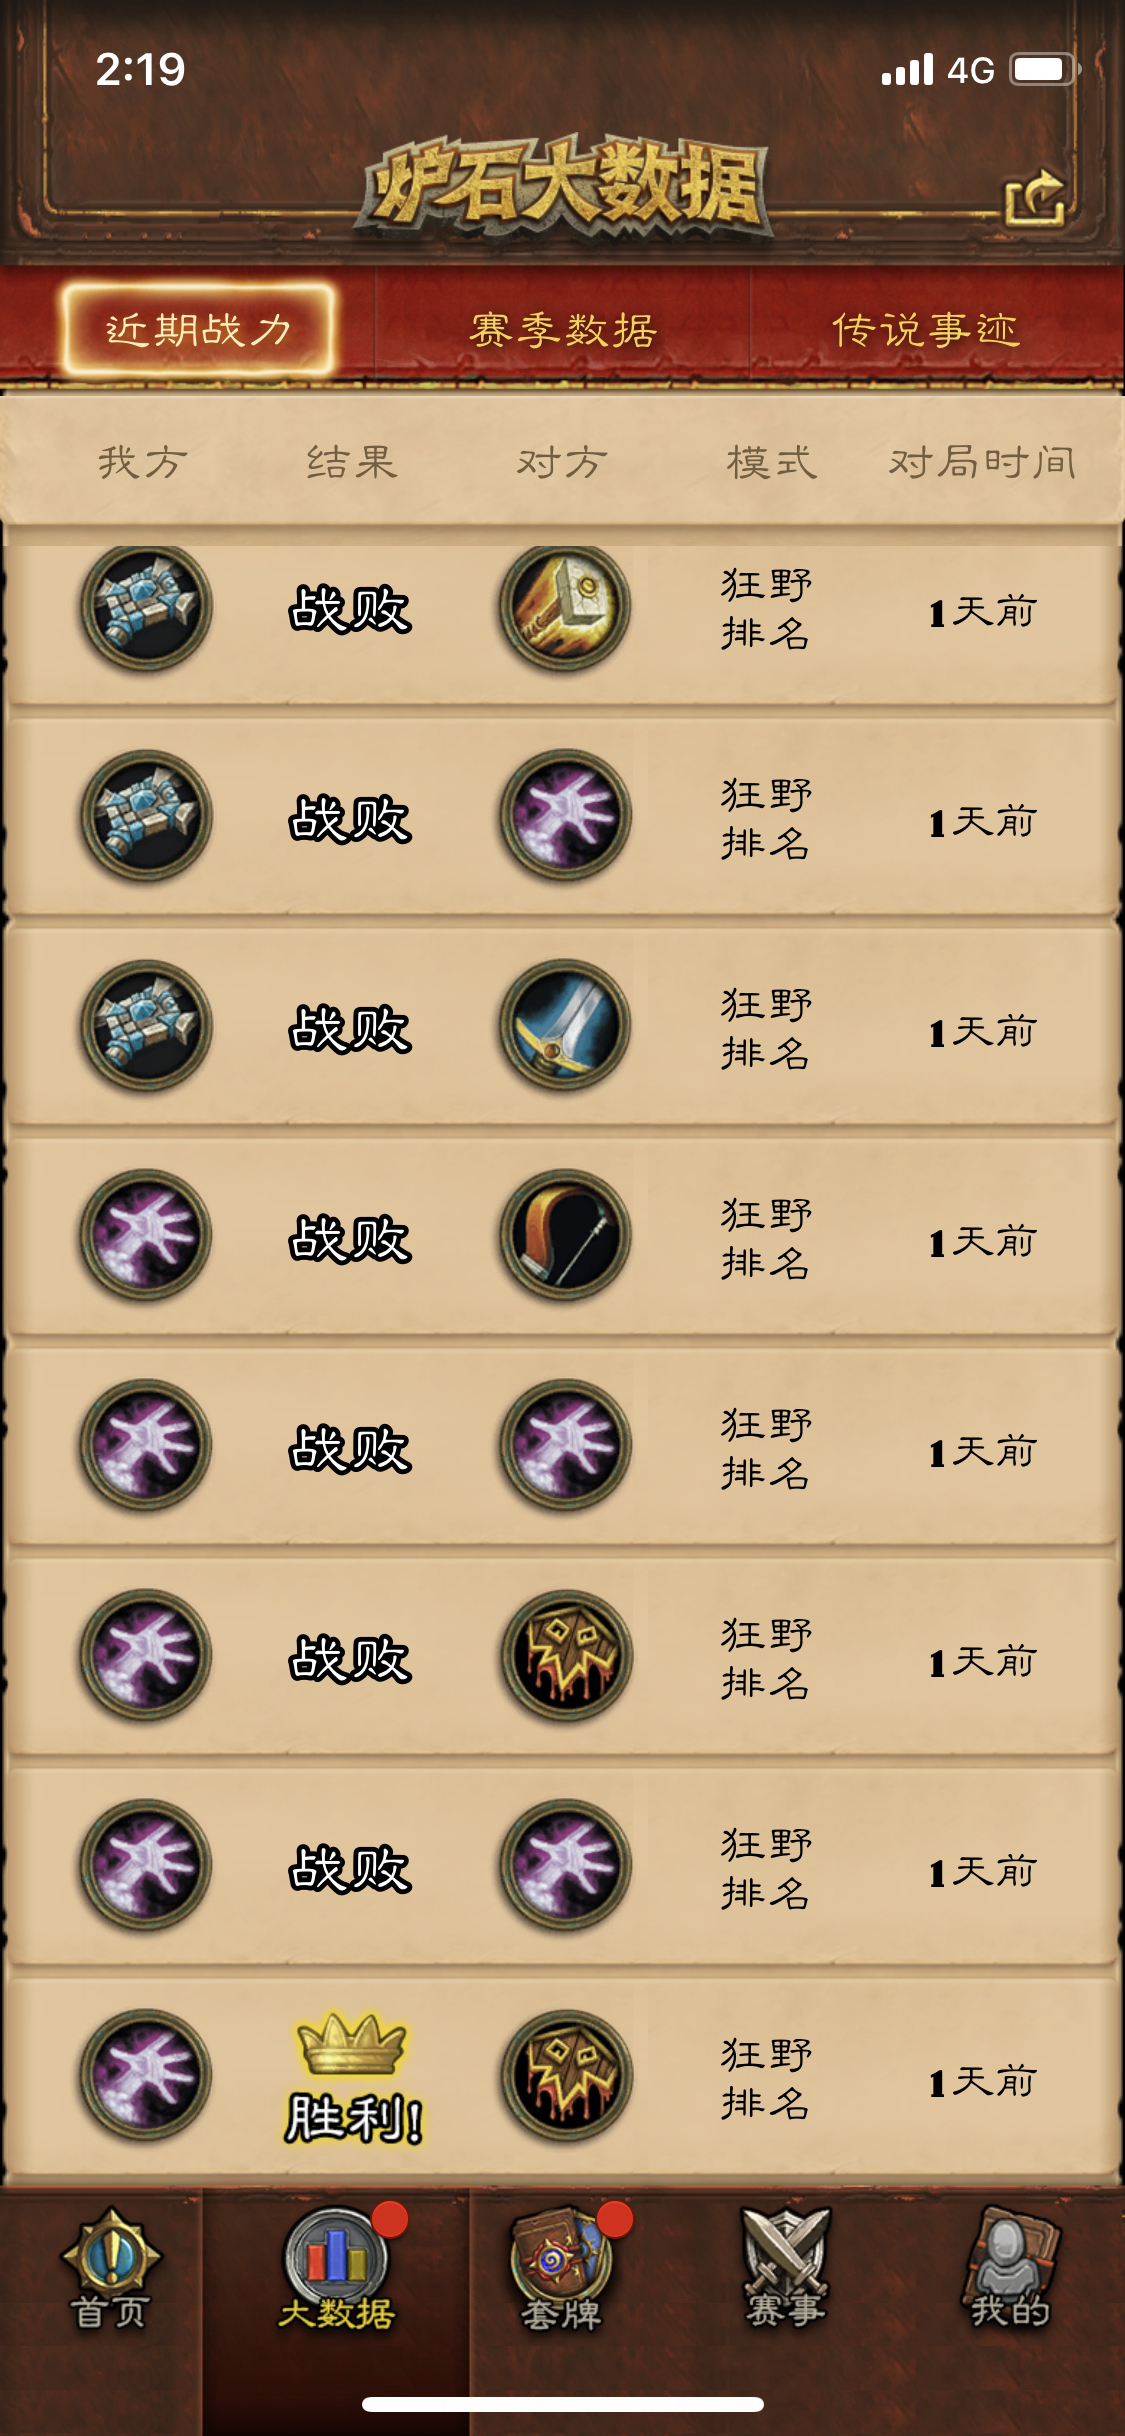Open 首页 home tab icon

(111, 2270)
